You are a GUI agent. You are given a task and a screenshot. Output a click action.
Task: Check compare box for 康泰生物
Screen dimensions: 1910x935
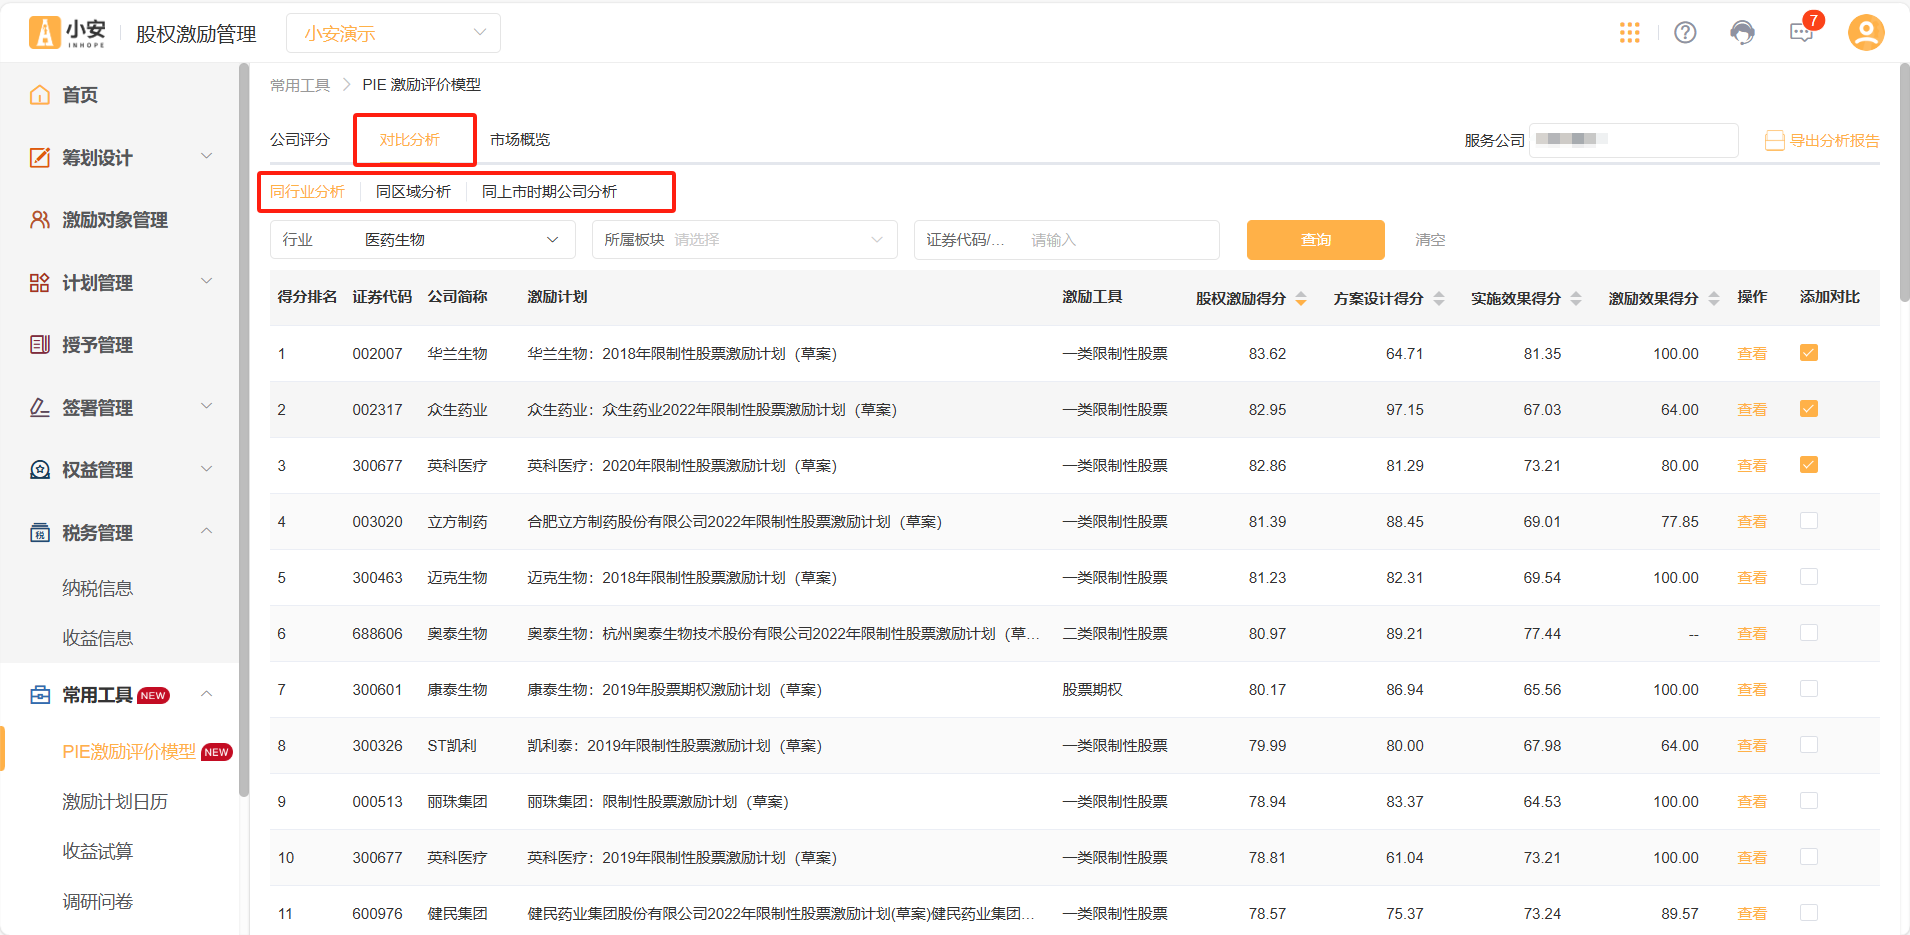click(1809, 689)
